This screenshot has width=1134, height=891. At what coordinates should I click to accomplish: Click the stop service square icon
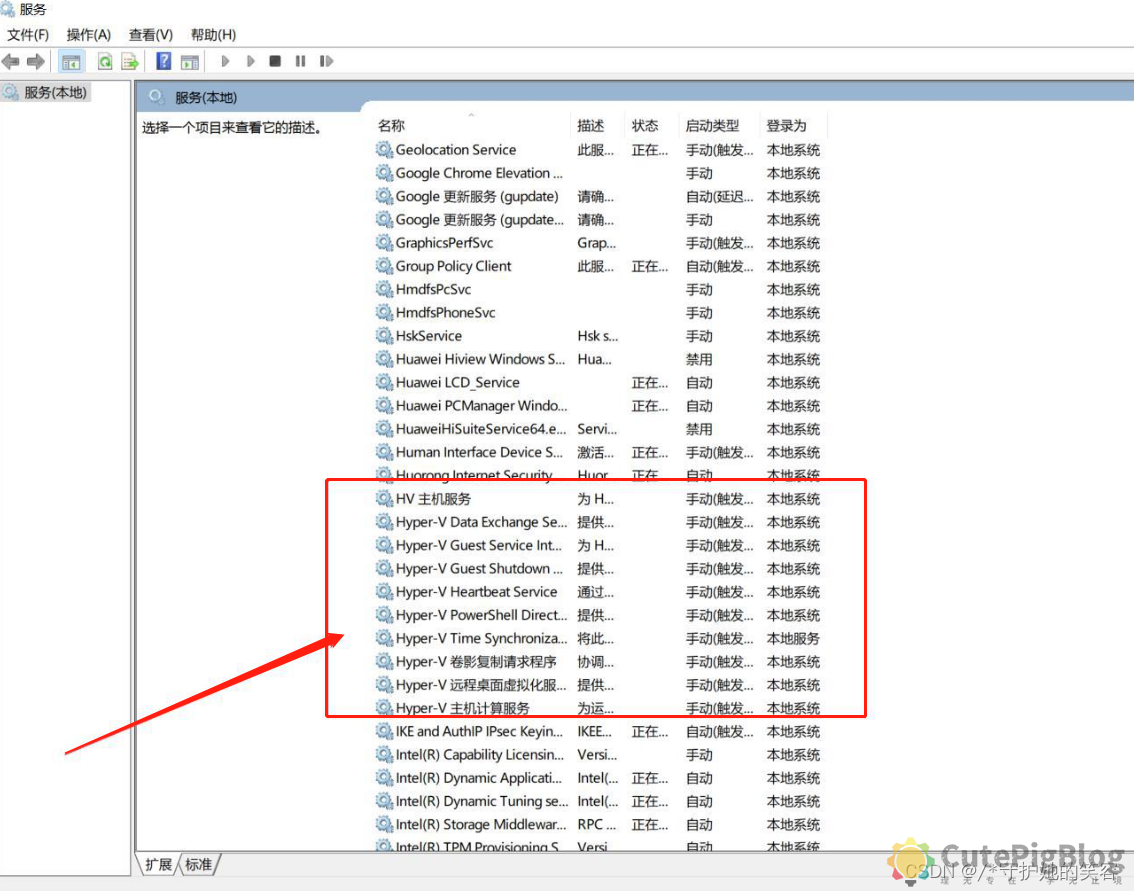pos(274,61)
